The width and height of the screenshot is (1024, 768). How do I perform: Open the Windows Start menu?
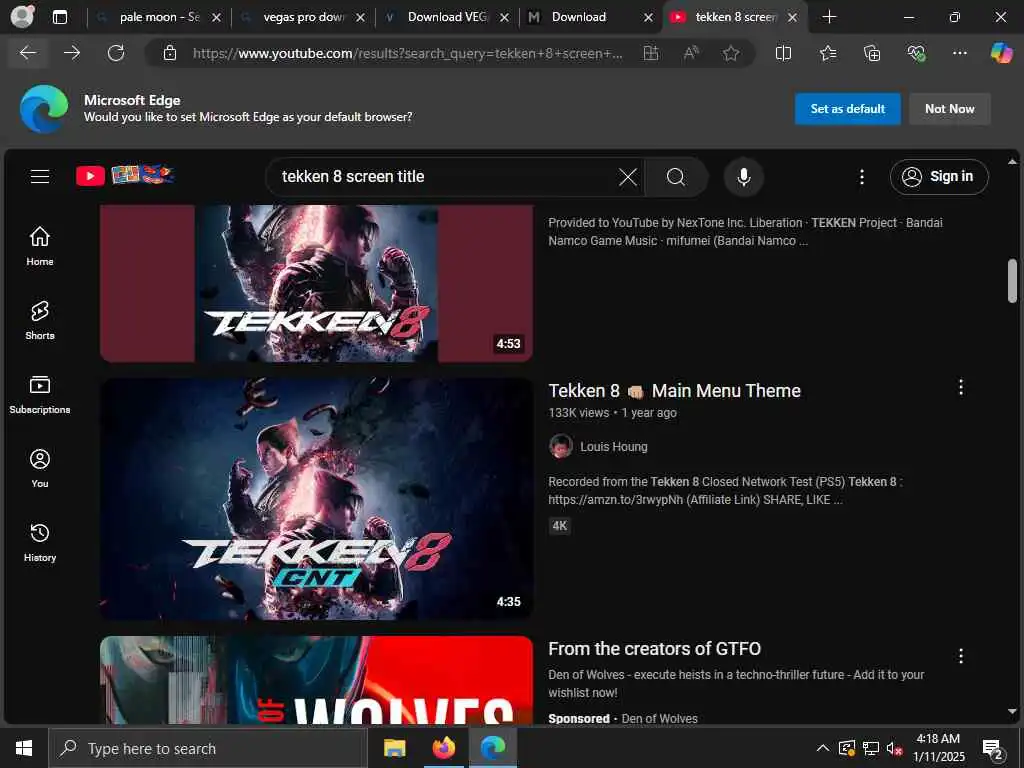pyautogui.click(x=24, y=748)
